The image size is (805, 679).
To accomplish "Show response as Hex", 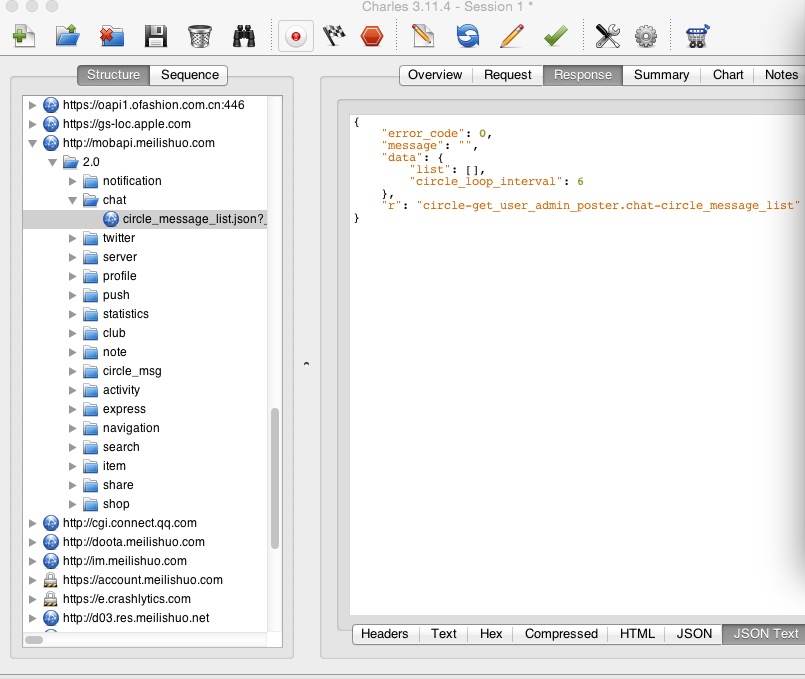I will [x=491, y=634].
